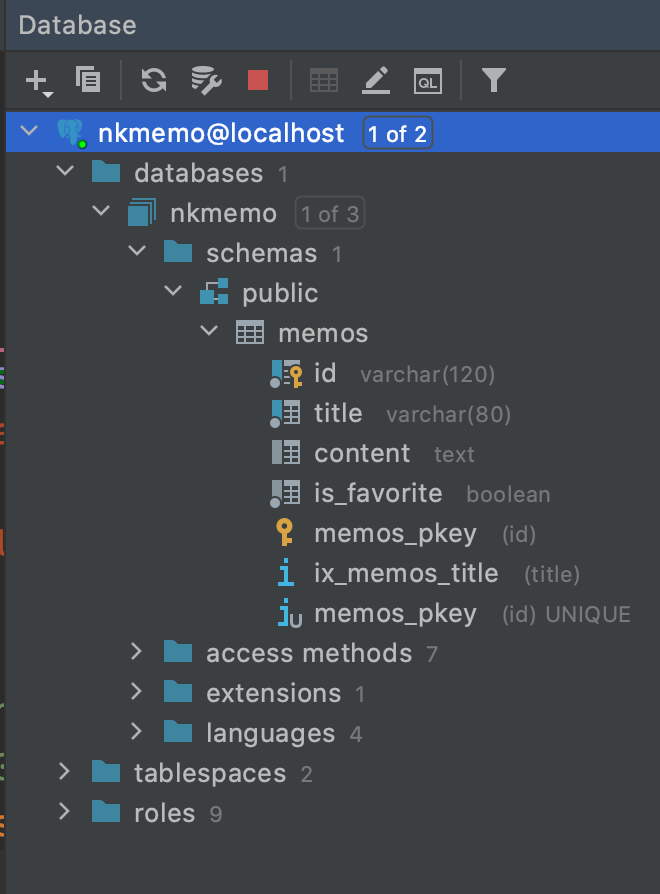Collapse the nkmemo@localhost data source
The image size is (660, 894).
pos(28,131)
